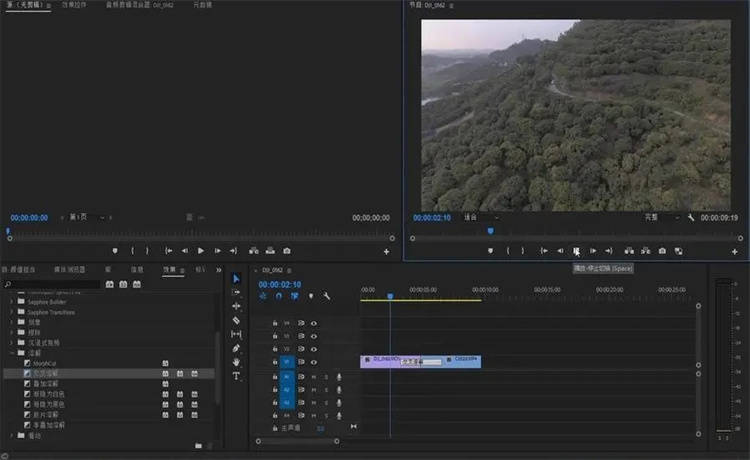750x460 pixels.
Task: Go to In point in Program monitor
Action: tap(544, 251)
